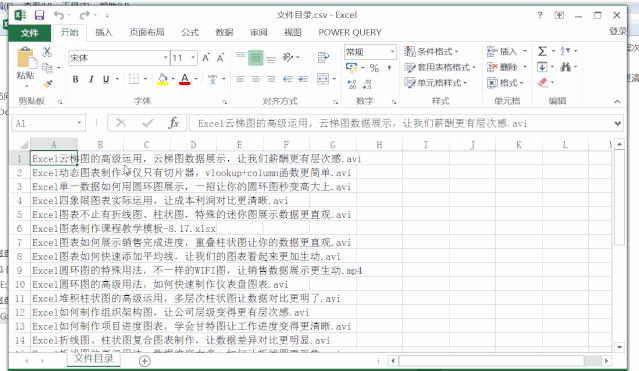Decrease font size with smaller A
The width and height of the screenshot is (639, 371).
(220, 58)
